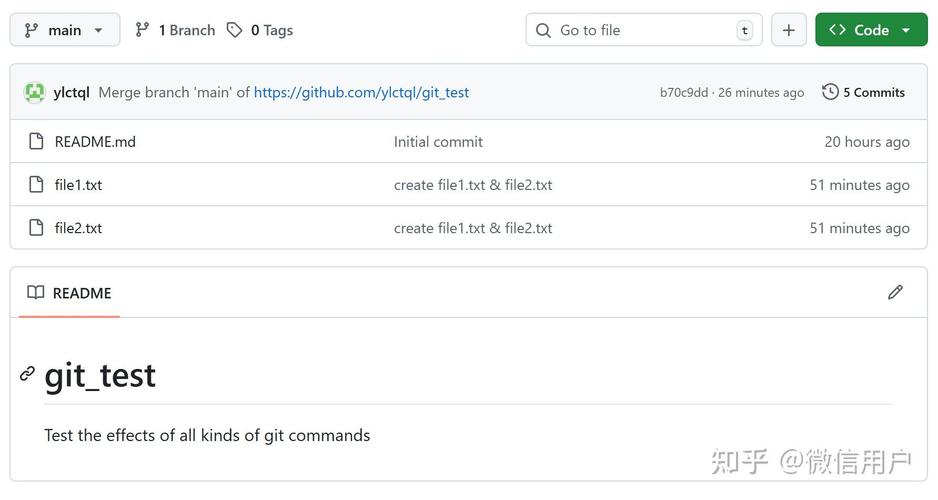This screenshot has width=938, height=500.
Task: Open the file2.txt row commit message
Action: (473, 228)
